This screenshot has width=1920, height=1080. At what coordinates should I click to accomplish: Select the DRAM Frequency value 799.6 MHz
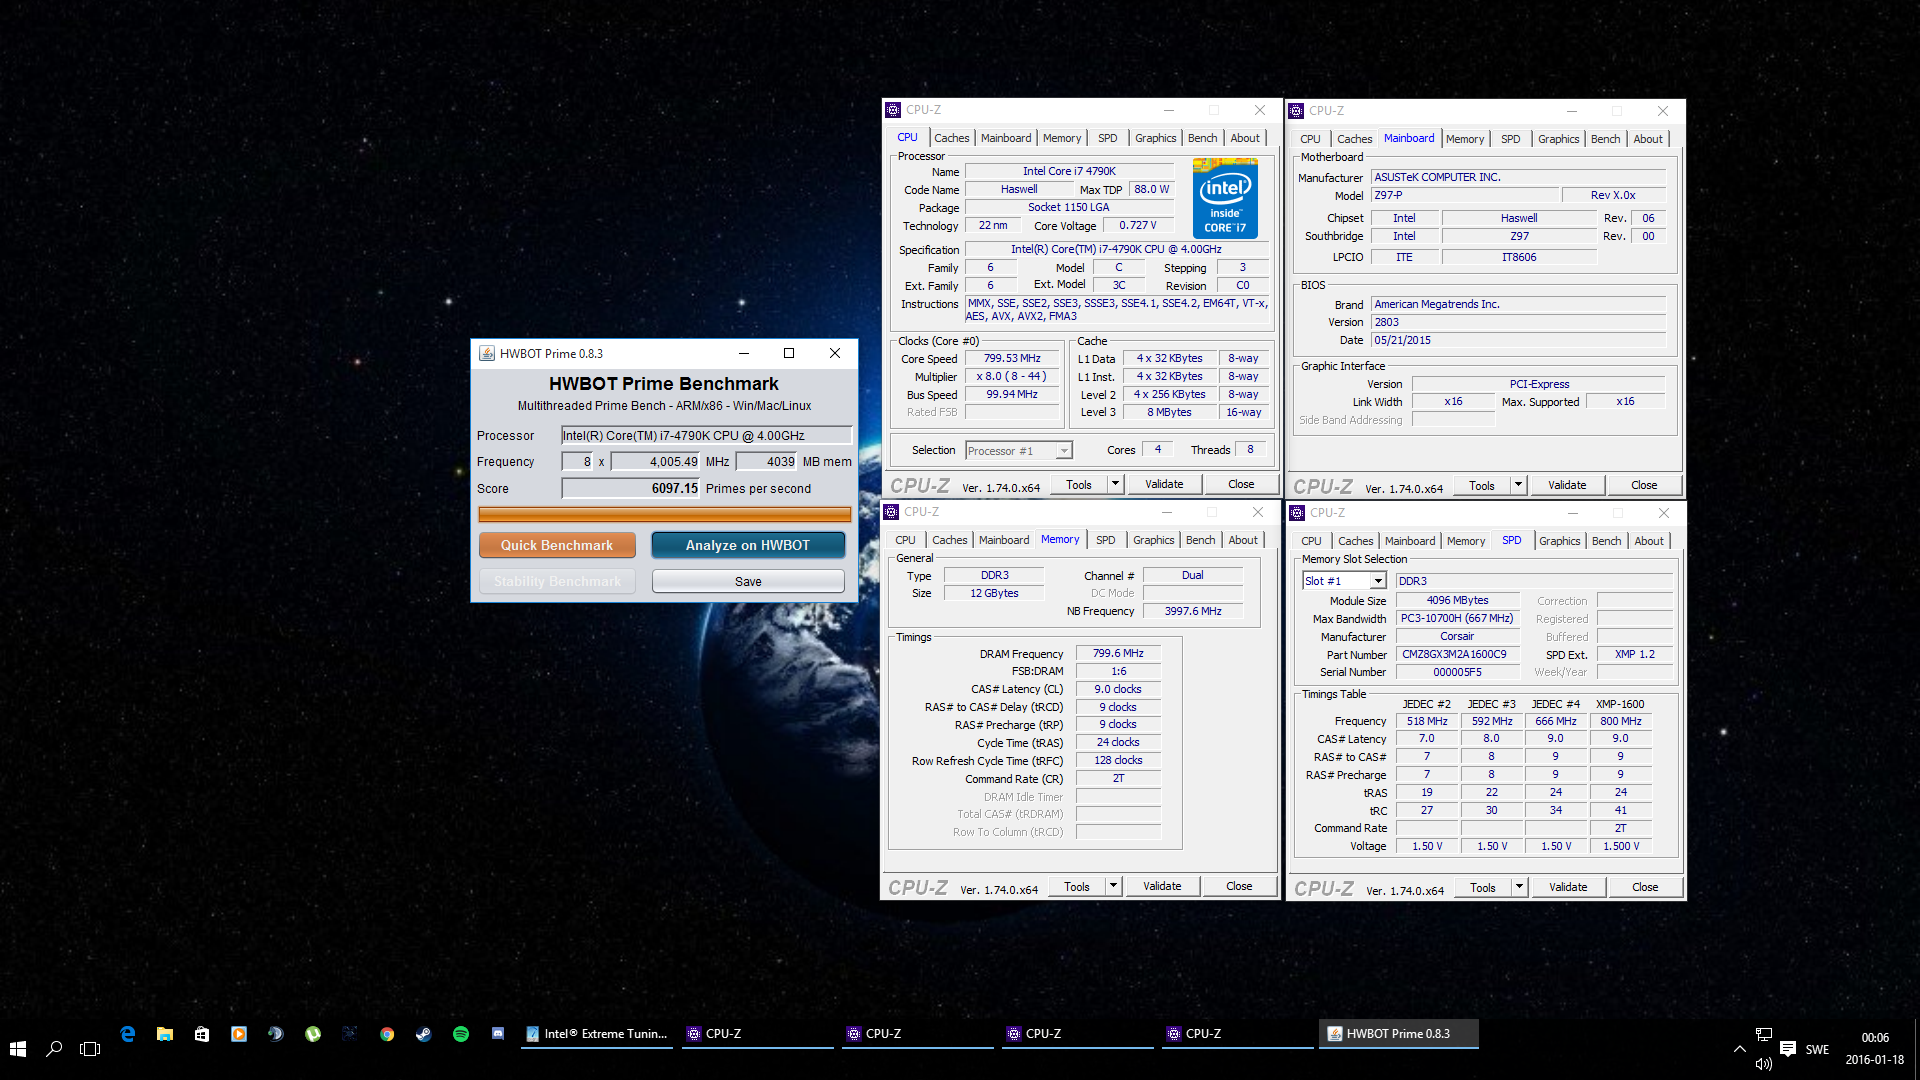(x=1118, y=653)
